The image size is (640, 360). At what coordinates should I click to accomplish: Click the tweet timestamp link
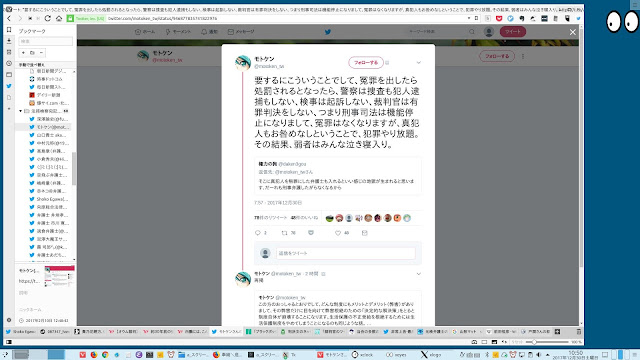coord(278,202)
